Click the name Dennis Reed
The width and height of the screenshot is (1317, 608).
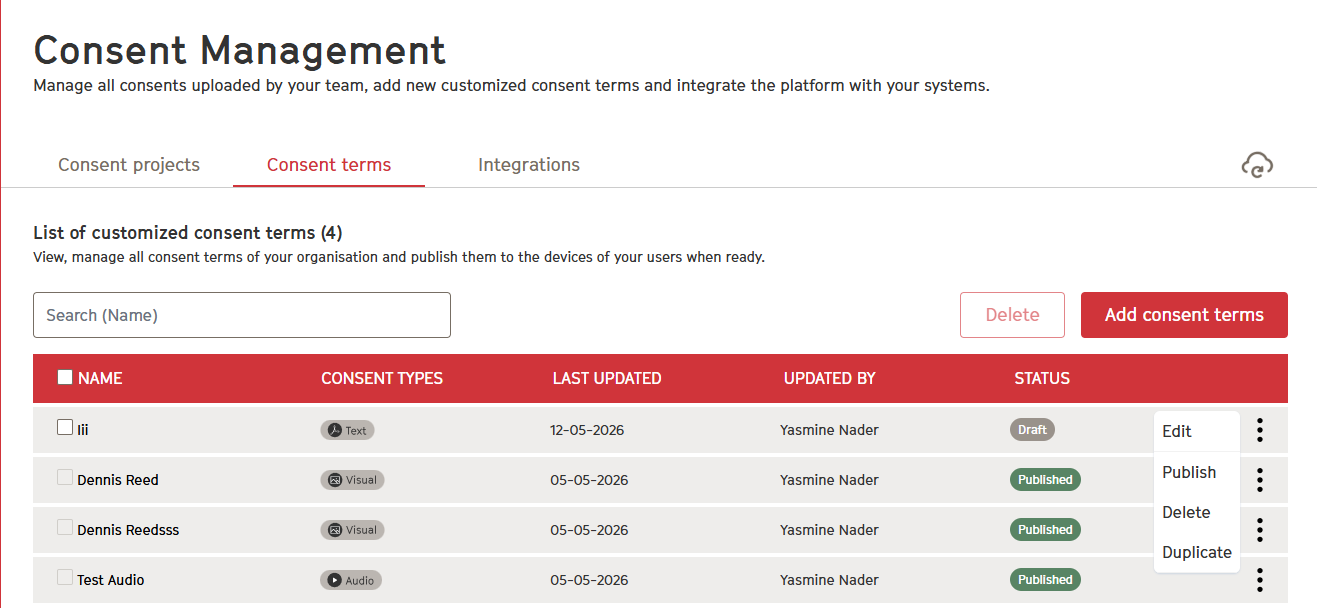(x=118, y=480)
